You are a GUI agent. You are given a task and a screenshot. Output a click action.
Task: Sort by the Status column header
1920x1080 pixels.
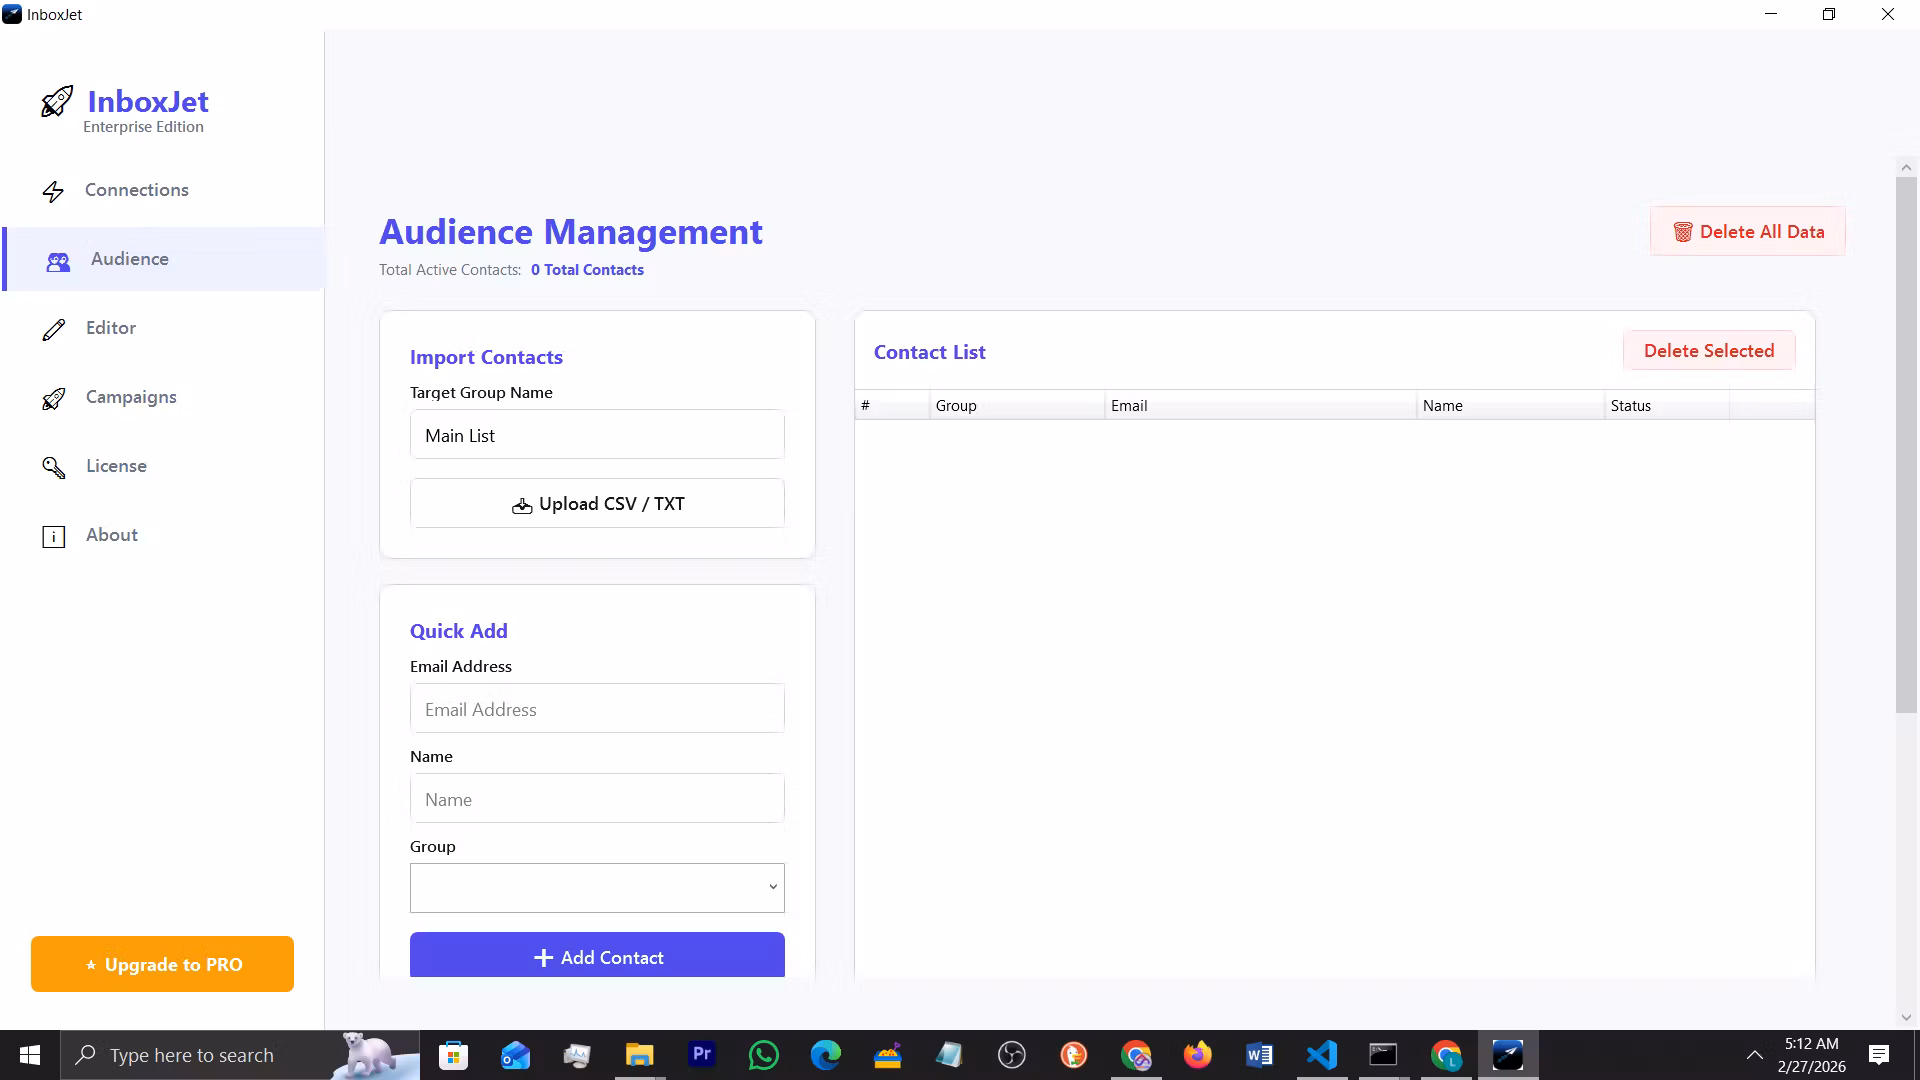pyautogui.click(x=1667, y=405)
